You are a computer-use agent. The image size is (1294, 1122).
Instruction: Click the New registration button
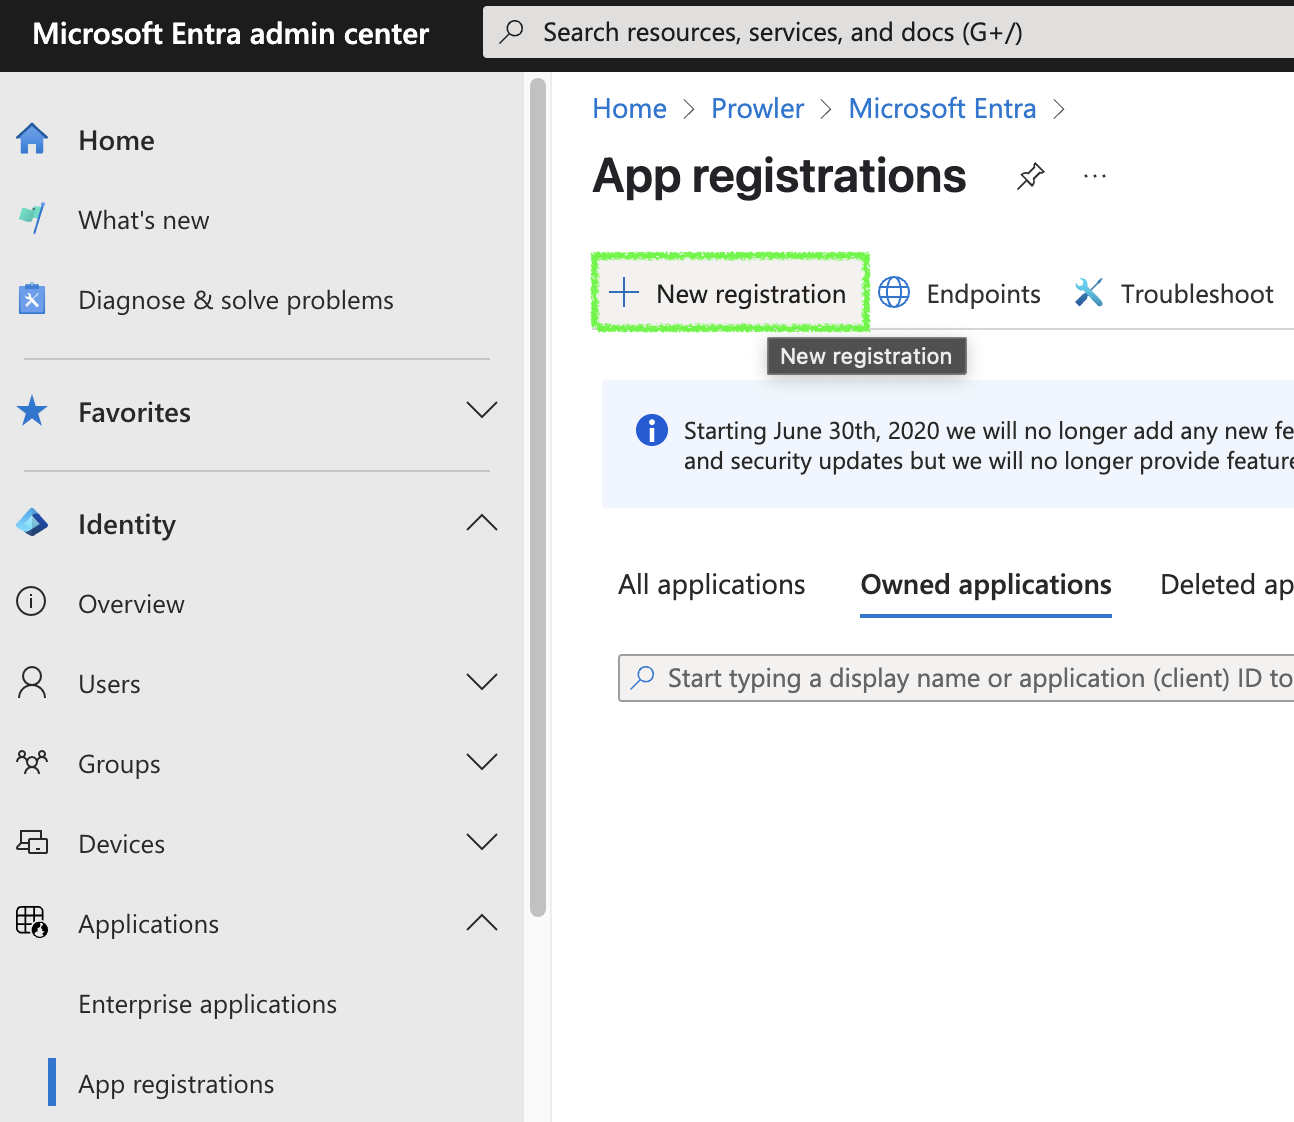pos(731,292)
